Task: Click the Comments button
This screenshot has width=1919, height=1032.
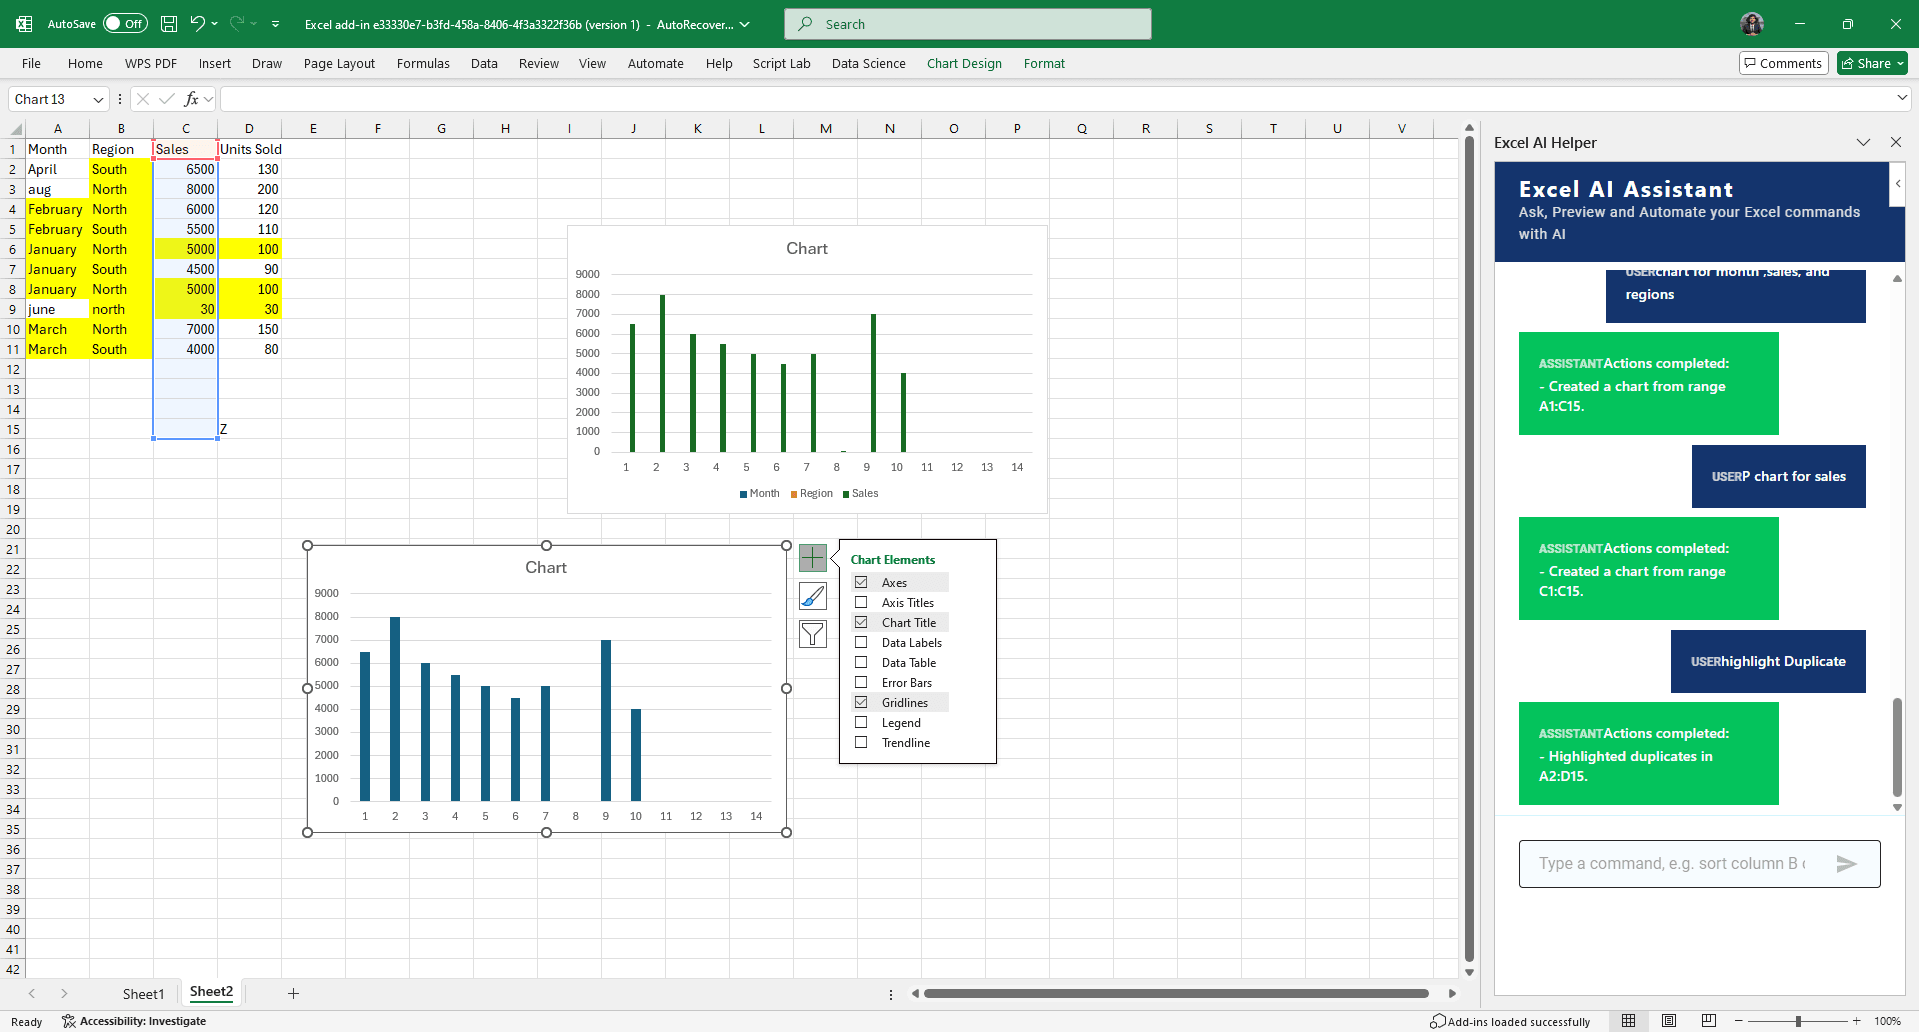Action: click(x=1783, y=63)
